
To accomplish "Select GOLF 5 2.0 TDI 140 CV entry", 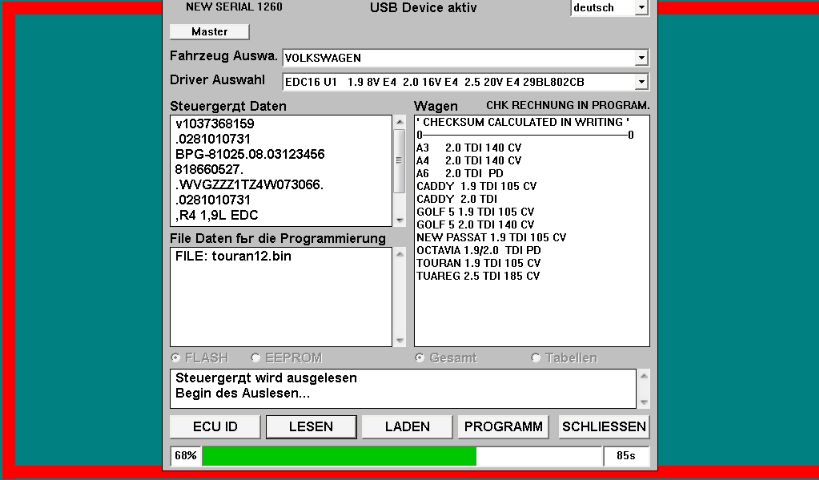I will point(475,225).
